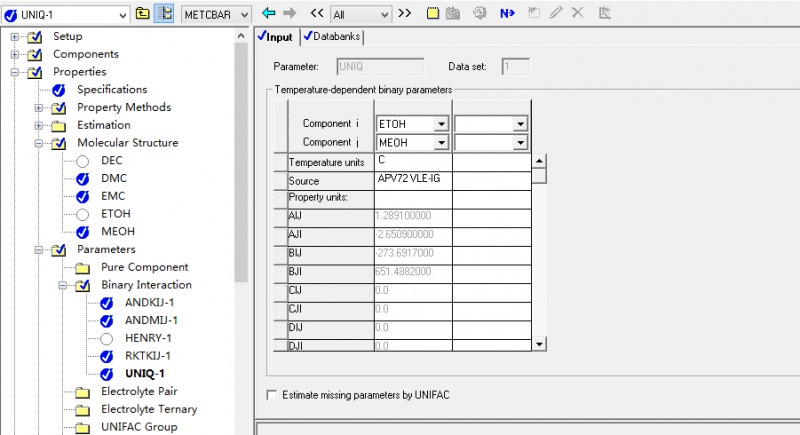
Task: Open the EMC molecular structure item
Action: 113,196
